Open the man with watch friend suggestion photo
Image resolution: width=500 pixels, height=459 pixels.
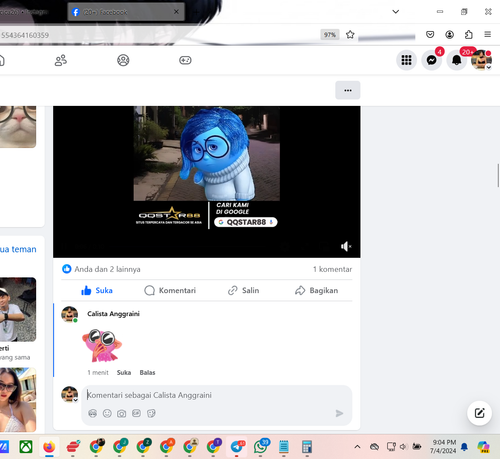[x=18, y=309]
